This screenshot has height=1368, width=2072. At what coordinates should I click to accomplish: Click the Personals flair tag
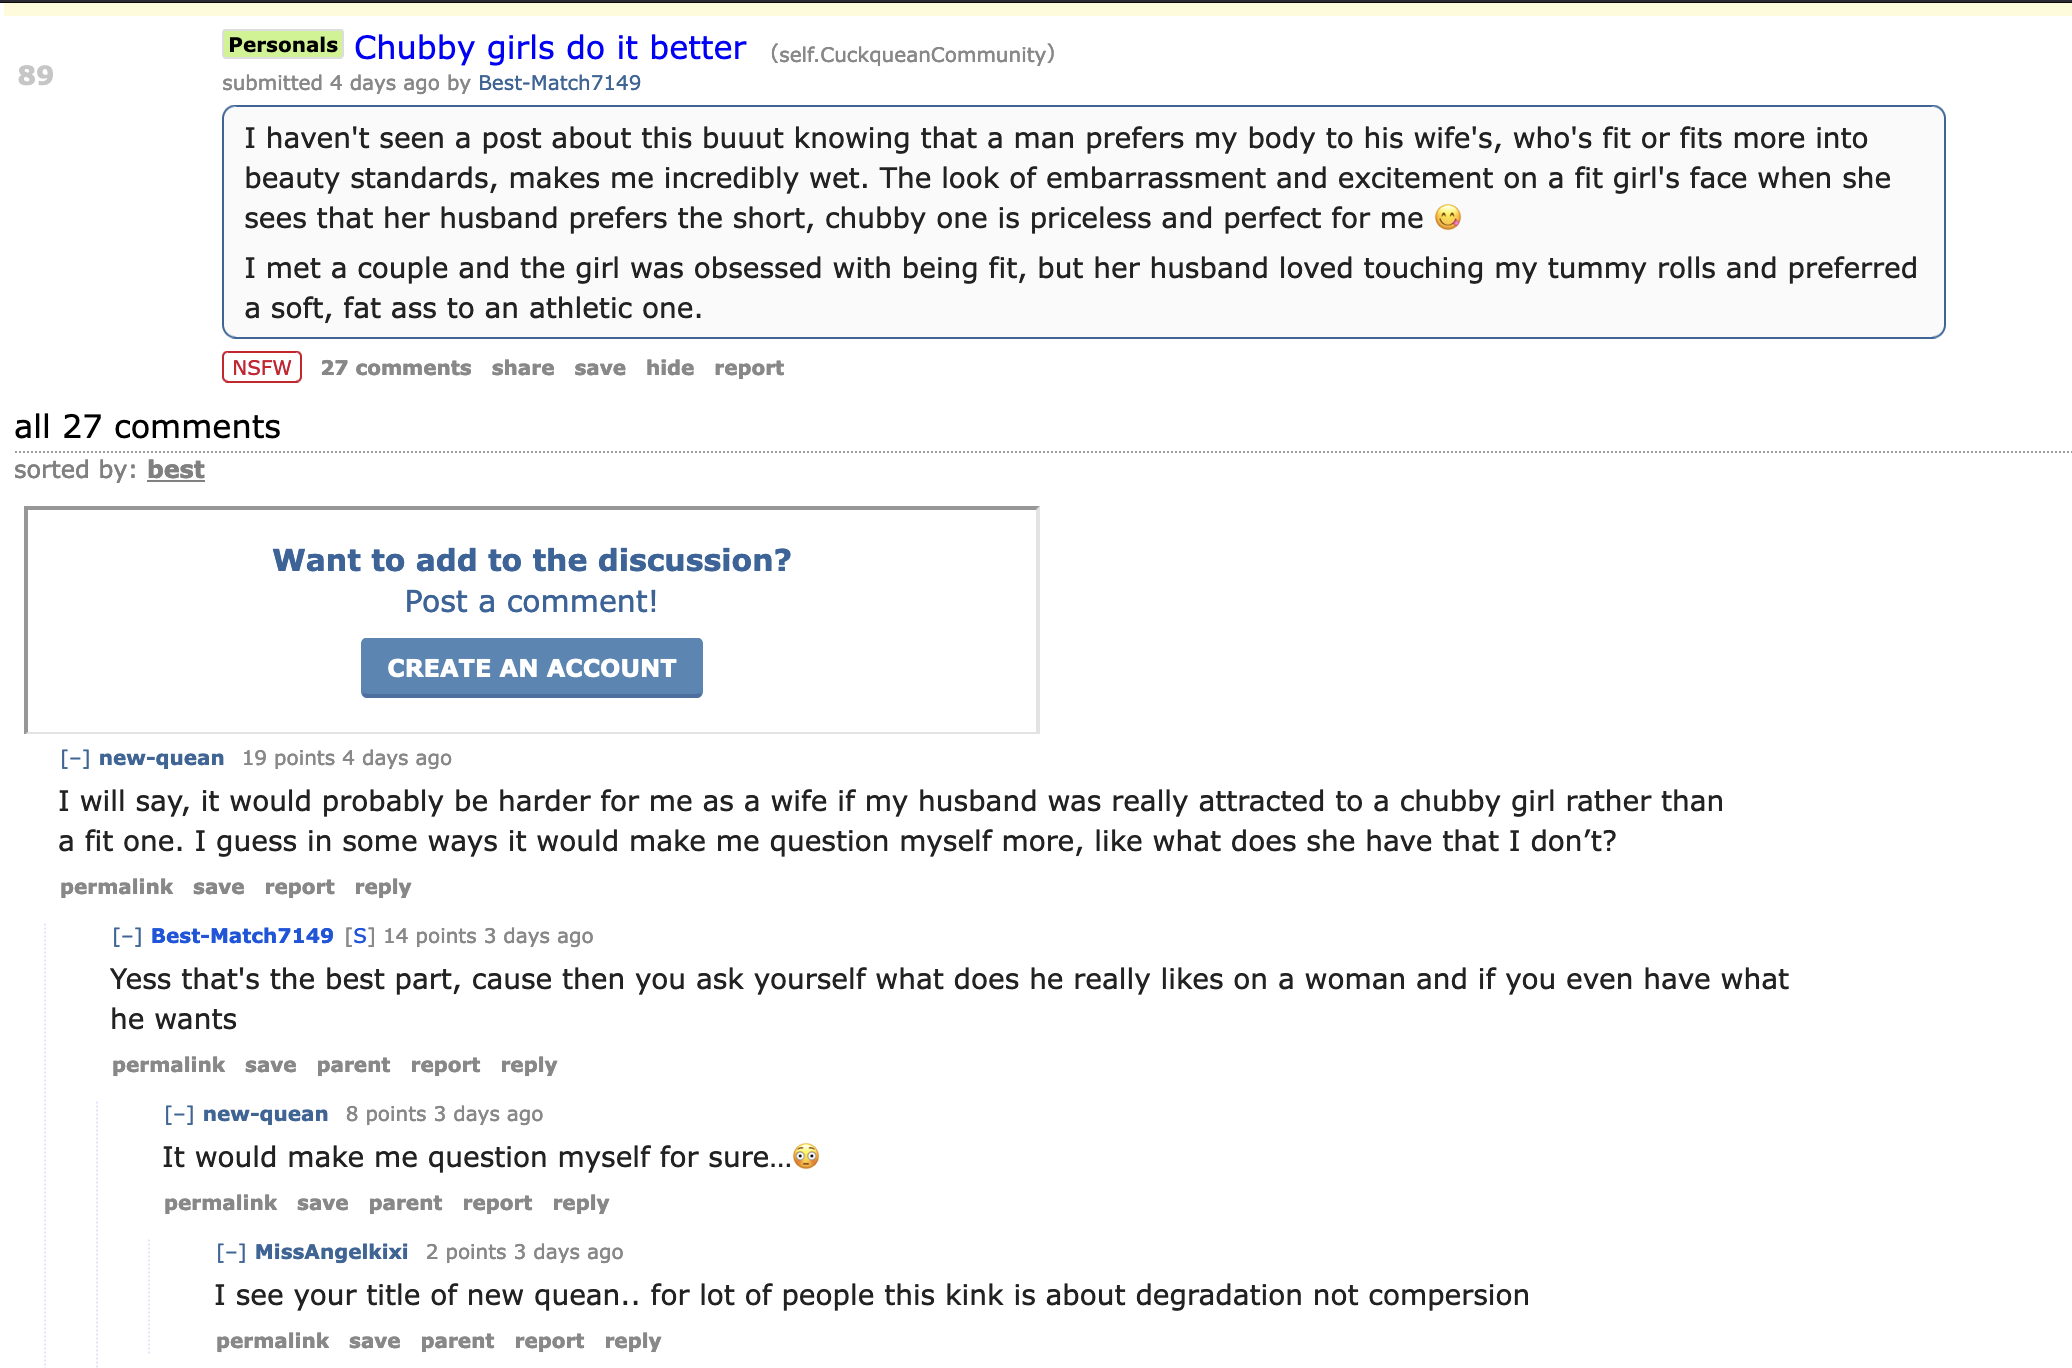[283, 45]
